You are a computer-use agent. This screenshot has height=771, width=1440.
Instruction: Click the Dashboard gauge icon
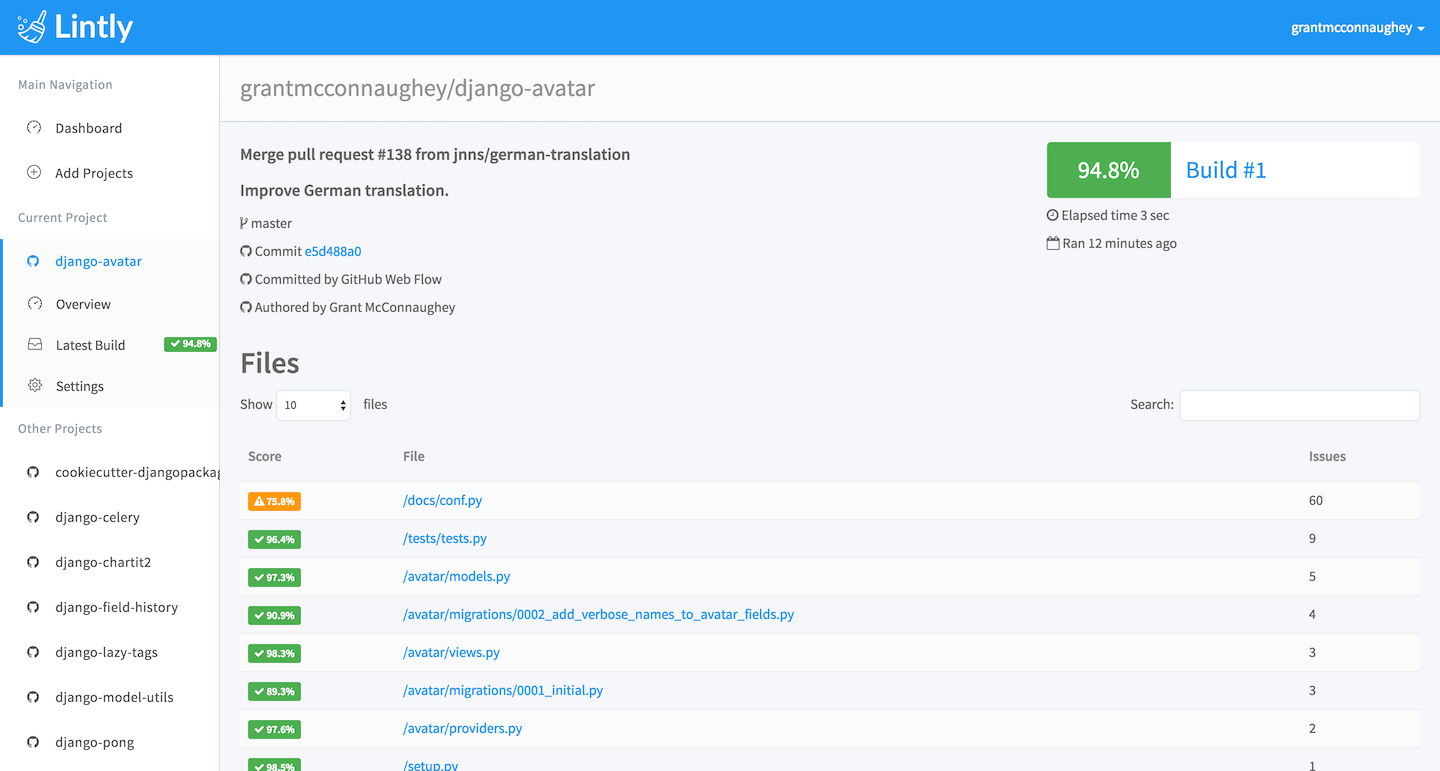[34, 128]
